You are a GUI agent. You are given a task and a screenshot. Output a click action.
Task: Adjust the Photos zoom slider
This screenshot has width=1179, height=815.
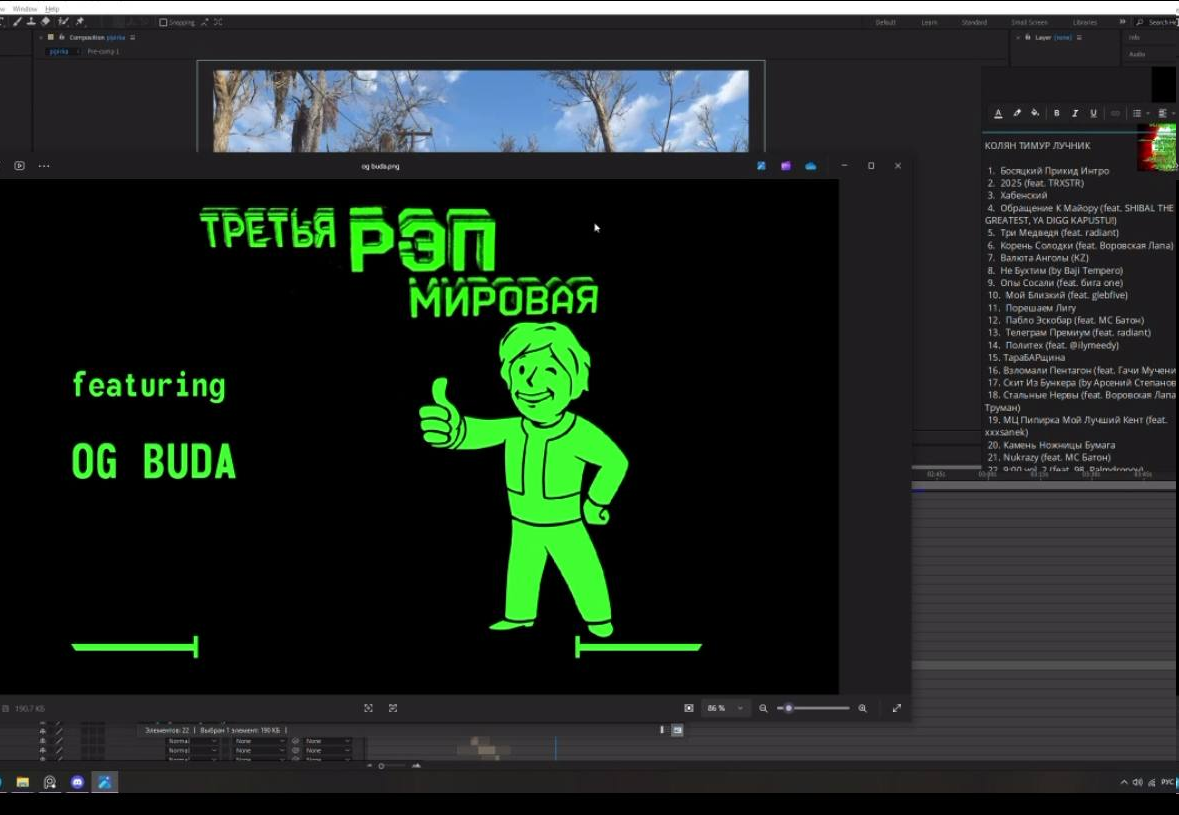(x=814, y=708)
